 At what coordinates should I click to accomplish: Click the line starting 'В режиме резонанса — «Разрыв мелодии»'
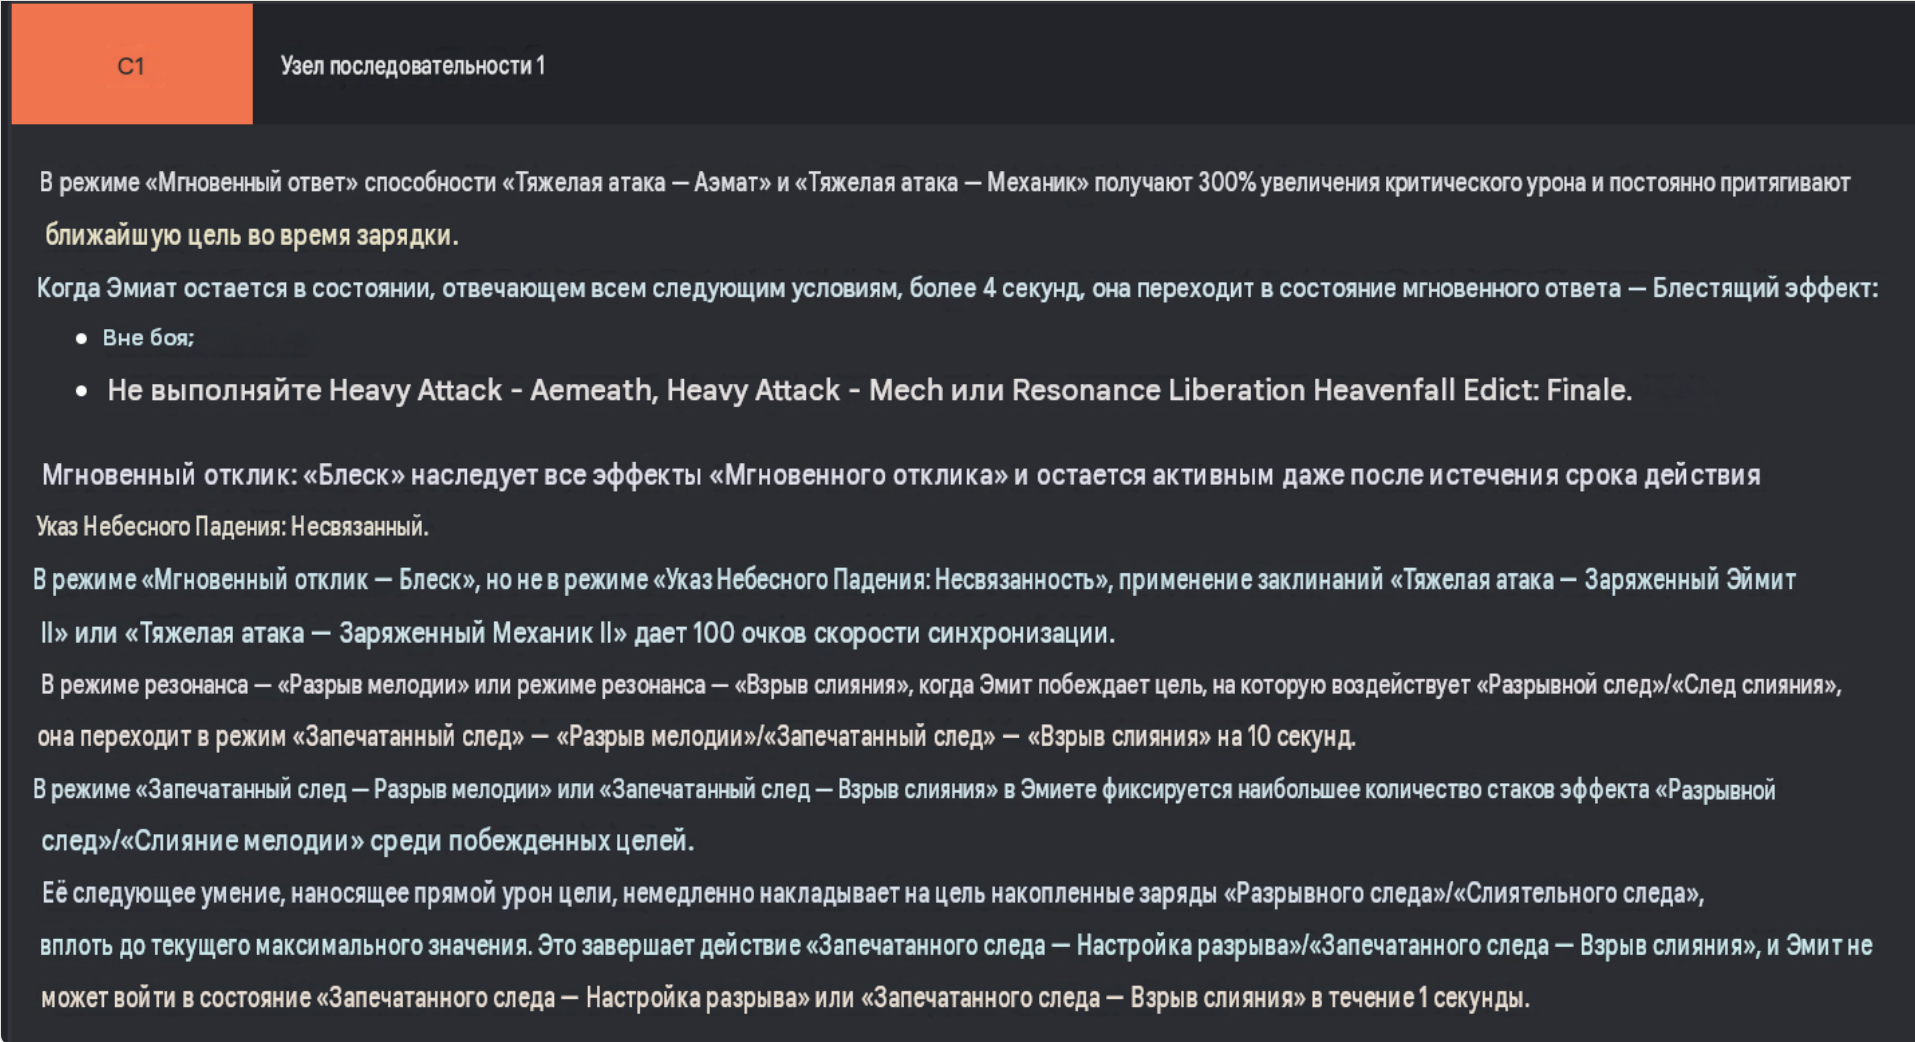click(941, 685)
